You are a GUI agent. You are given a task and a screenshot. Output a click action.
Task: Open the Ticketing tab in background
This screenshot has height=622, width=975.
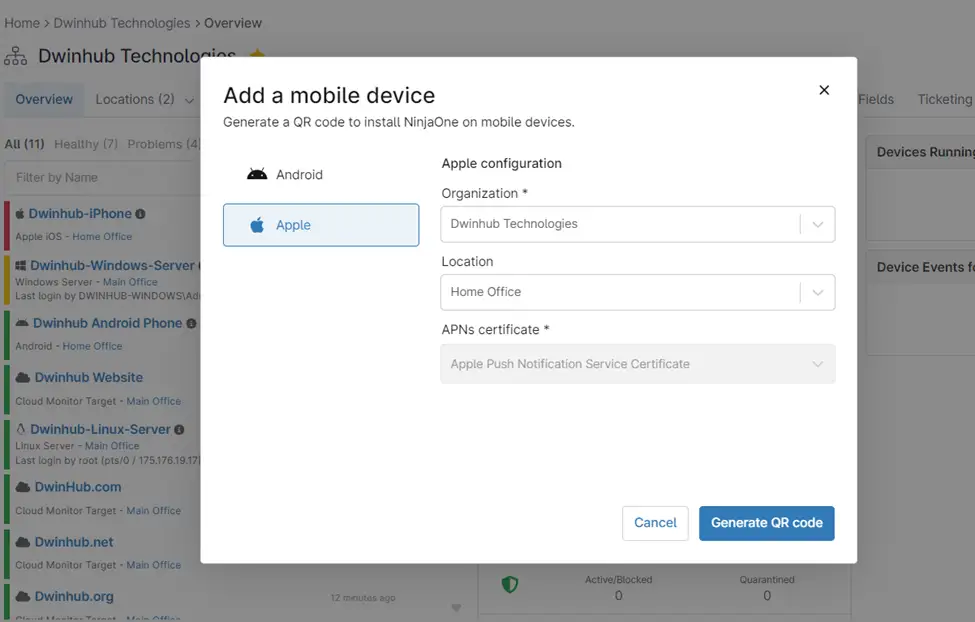(x=945, y=100)
